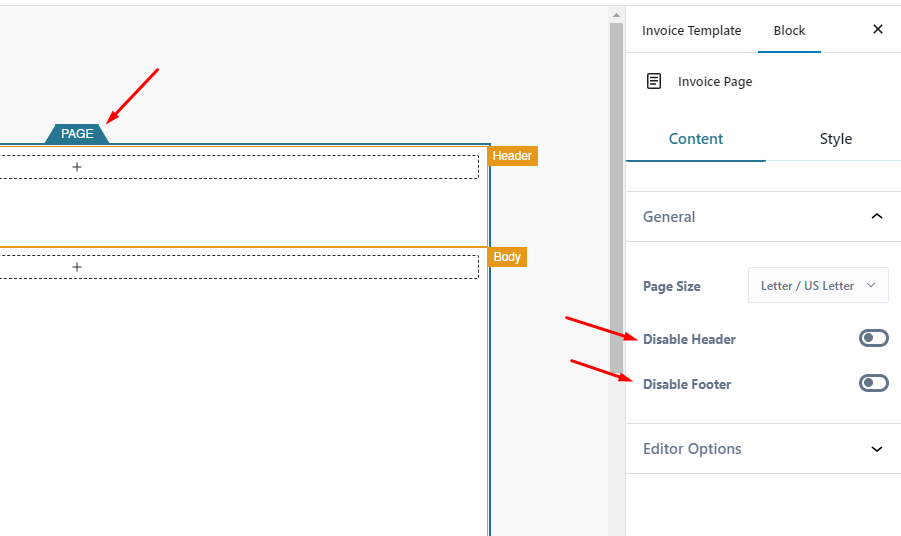Open the Page Size dropdown
The width and height of the screenshot is (901, 536).
pos(818,286)
